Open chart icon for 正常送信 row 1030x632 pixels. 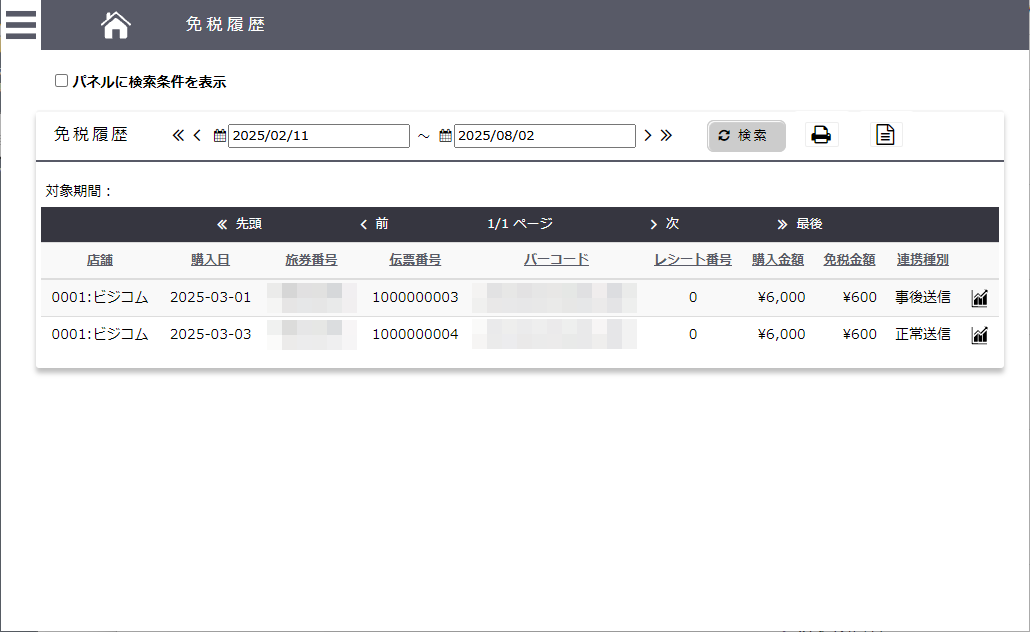(x=979, y=335)
